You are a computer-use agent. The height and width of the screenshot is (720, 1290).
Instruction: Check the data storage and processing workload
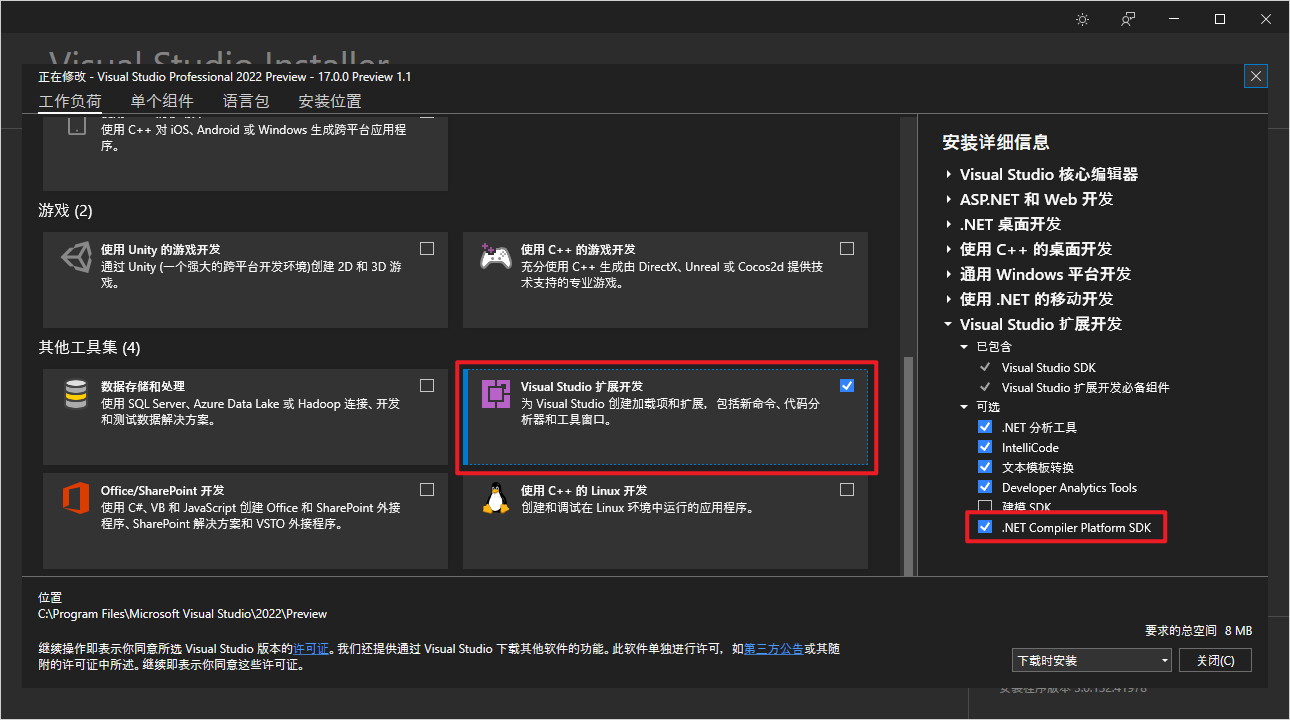click(x=427, y=385)
